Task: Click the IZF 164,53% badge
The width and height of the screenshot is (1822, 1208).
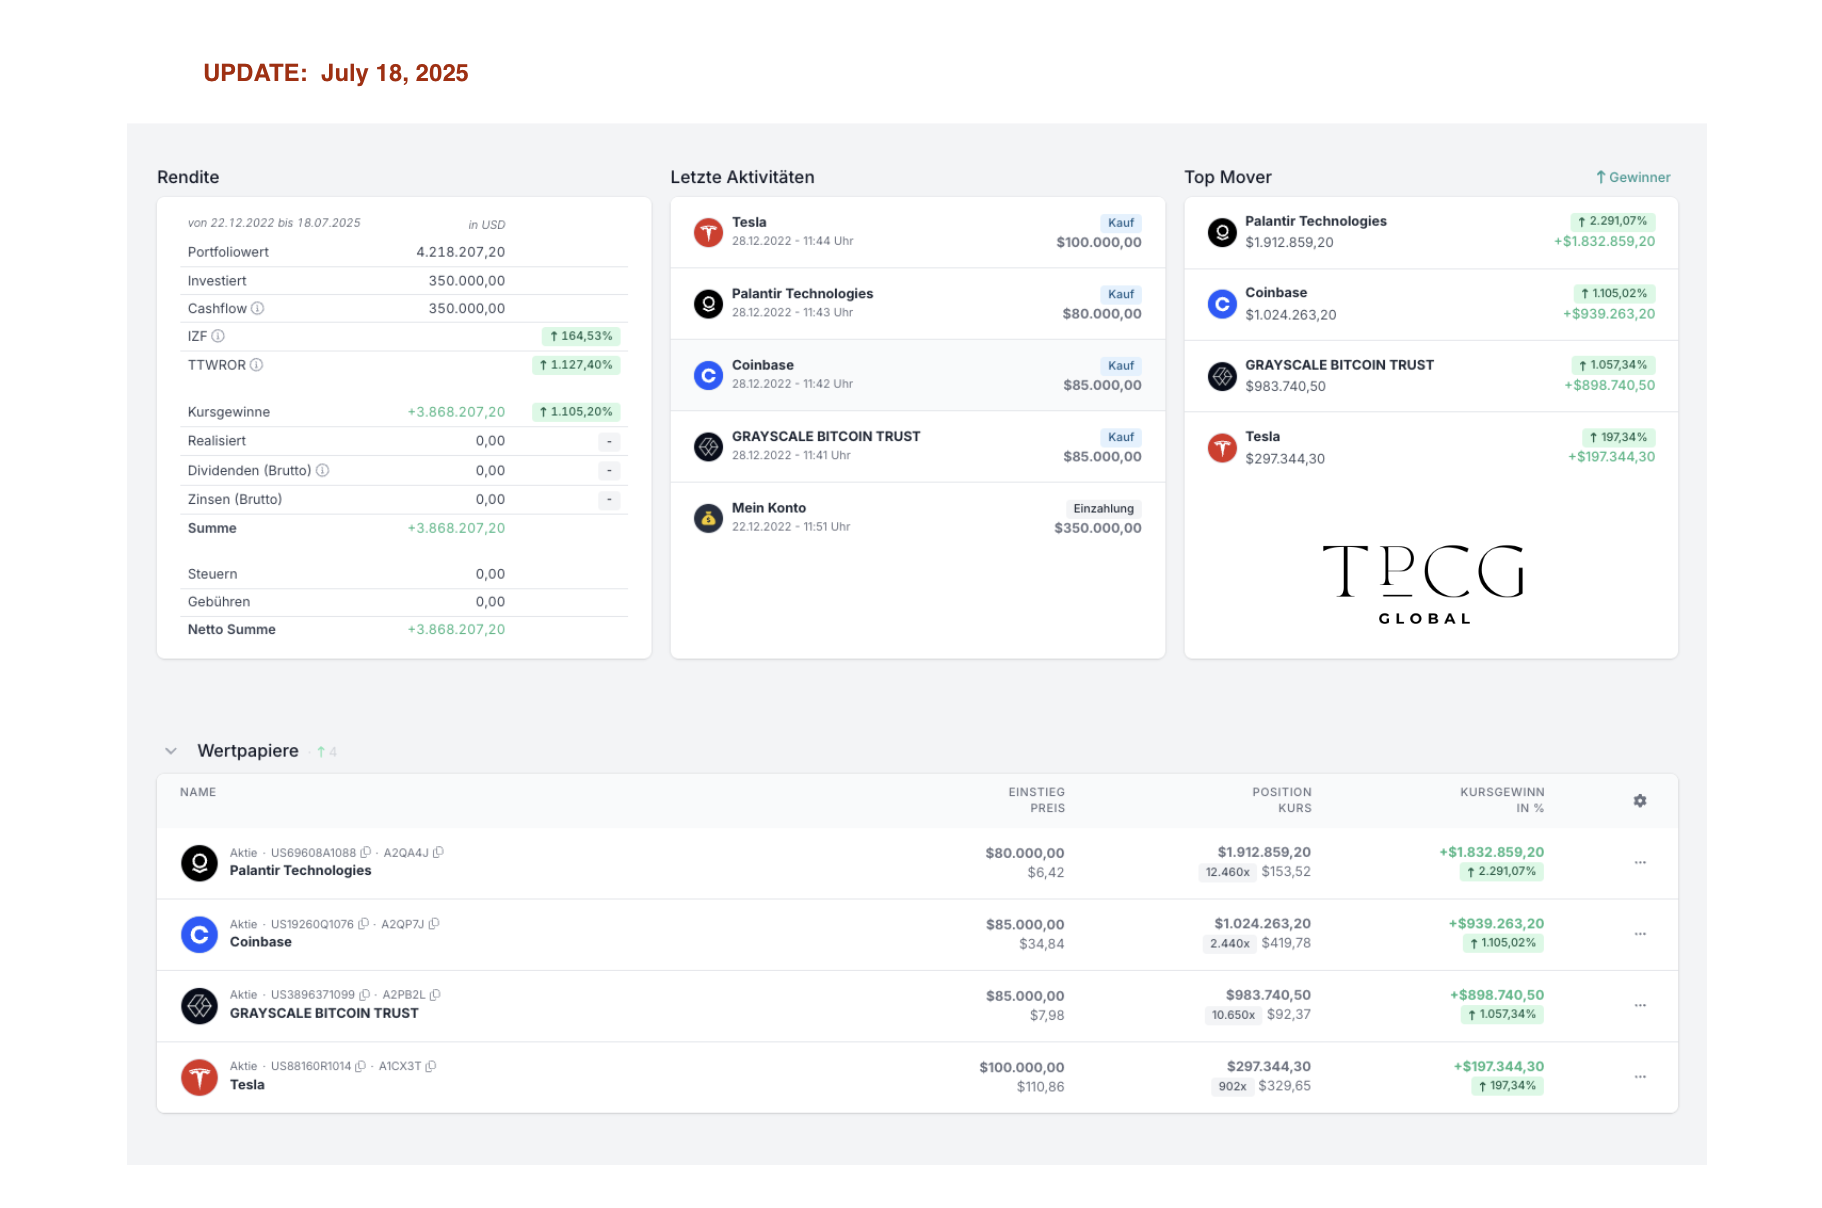Action: [581, 336]
